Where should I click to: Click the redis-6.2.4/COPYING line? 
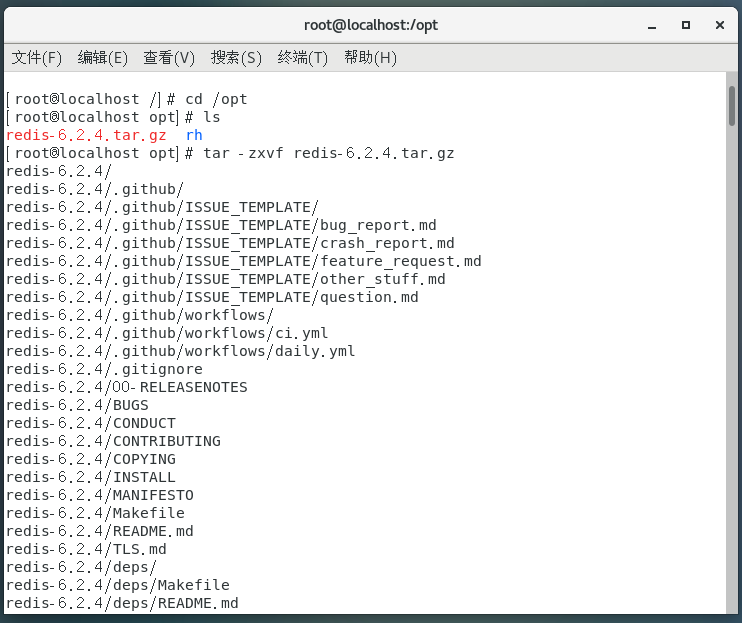coord(91,459)
